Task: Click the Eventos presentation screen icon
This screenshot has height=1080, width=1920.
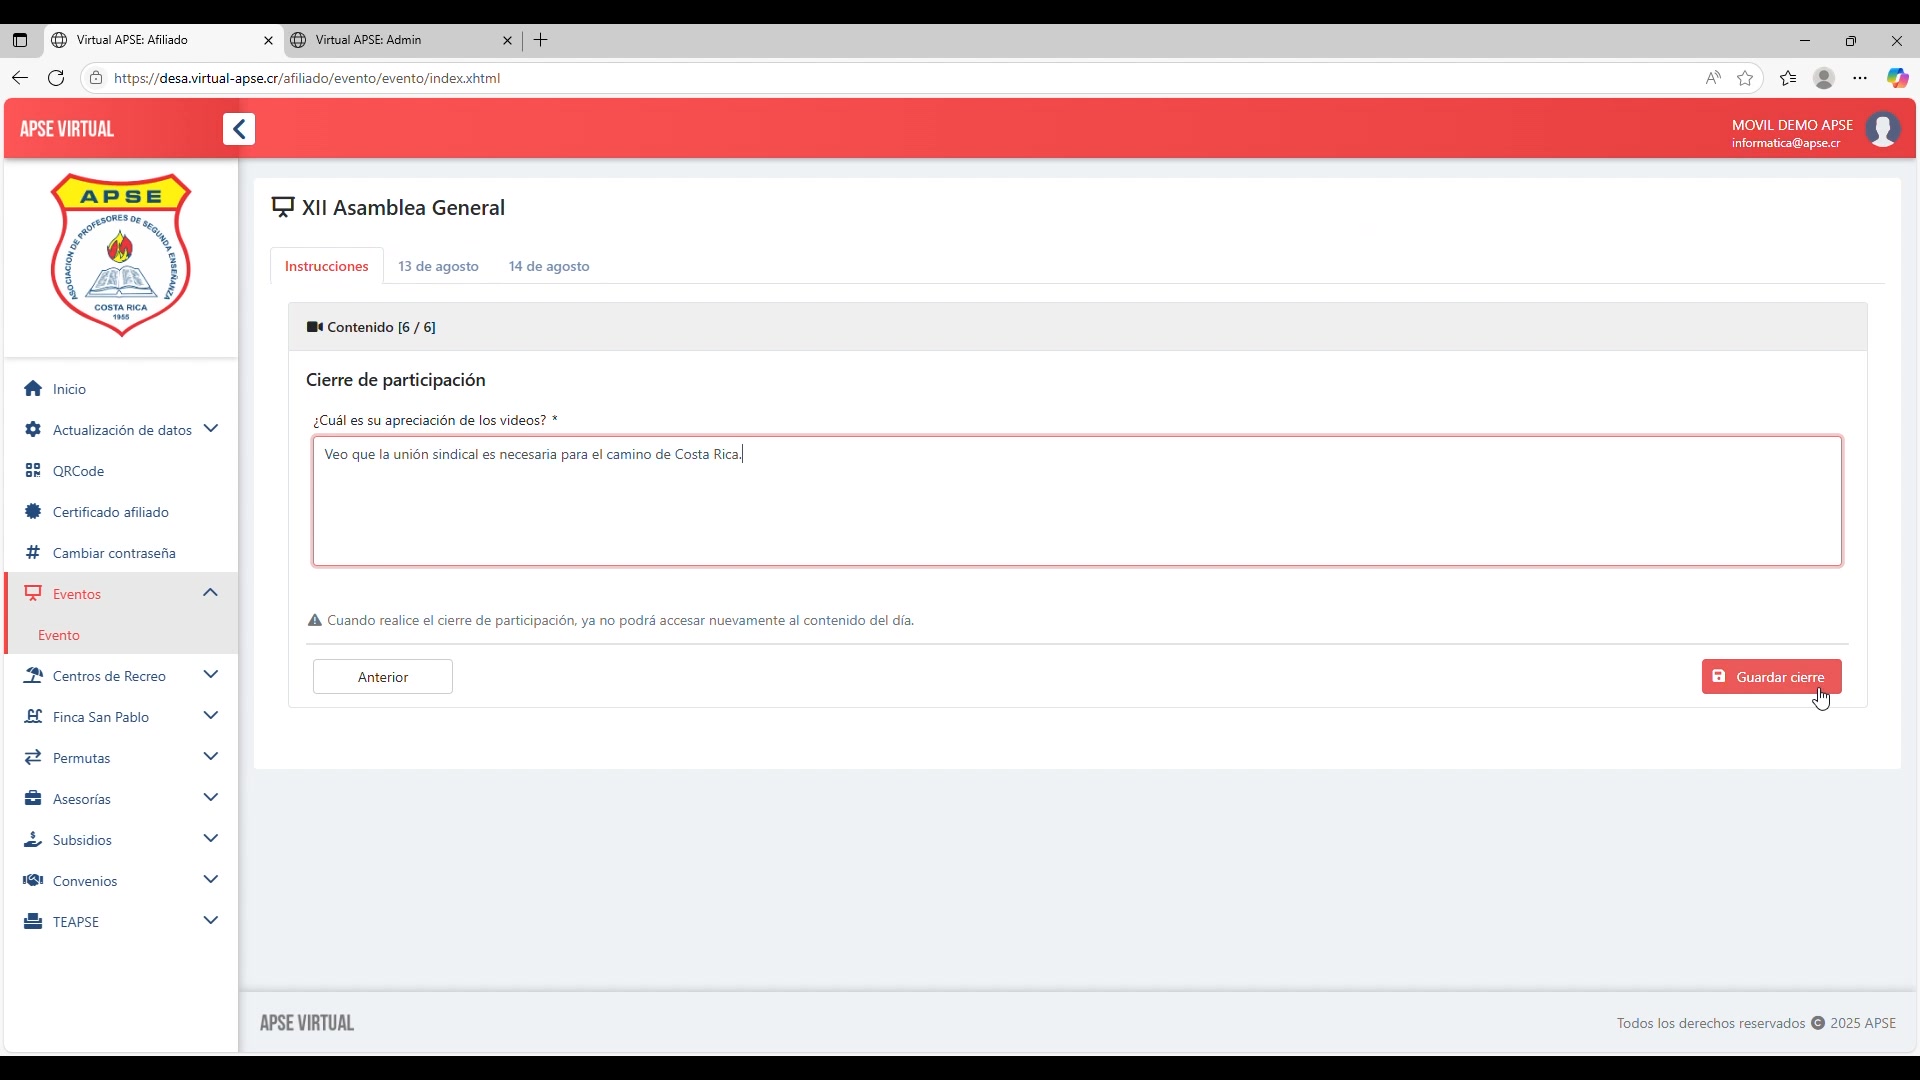Action: click(33, 593)
